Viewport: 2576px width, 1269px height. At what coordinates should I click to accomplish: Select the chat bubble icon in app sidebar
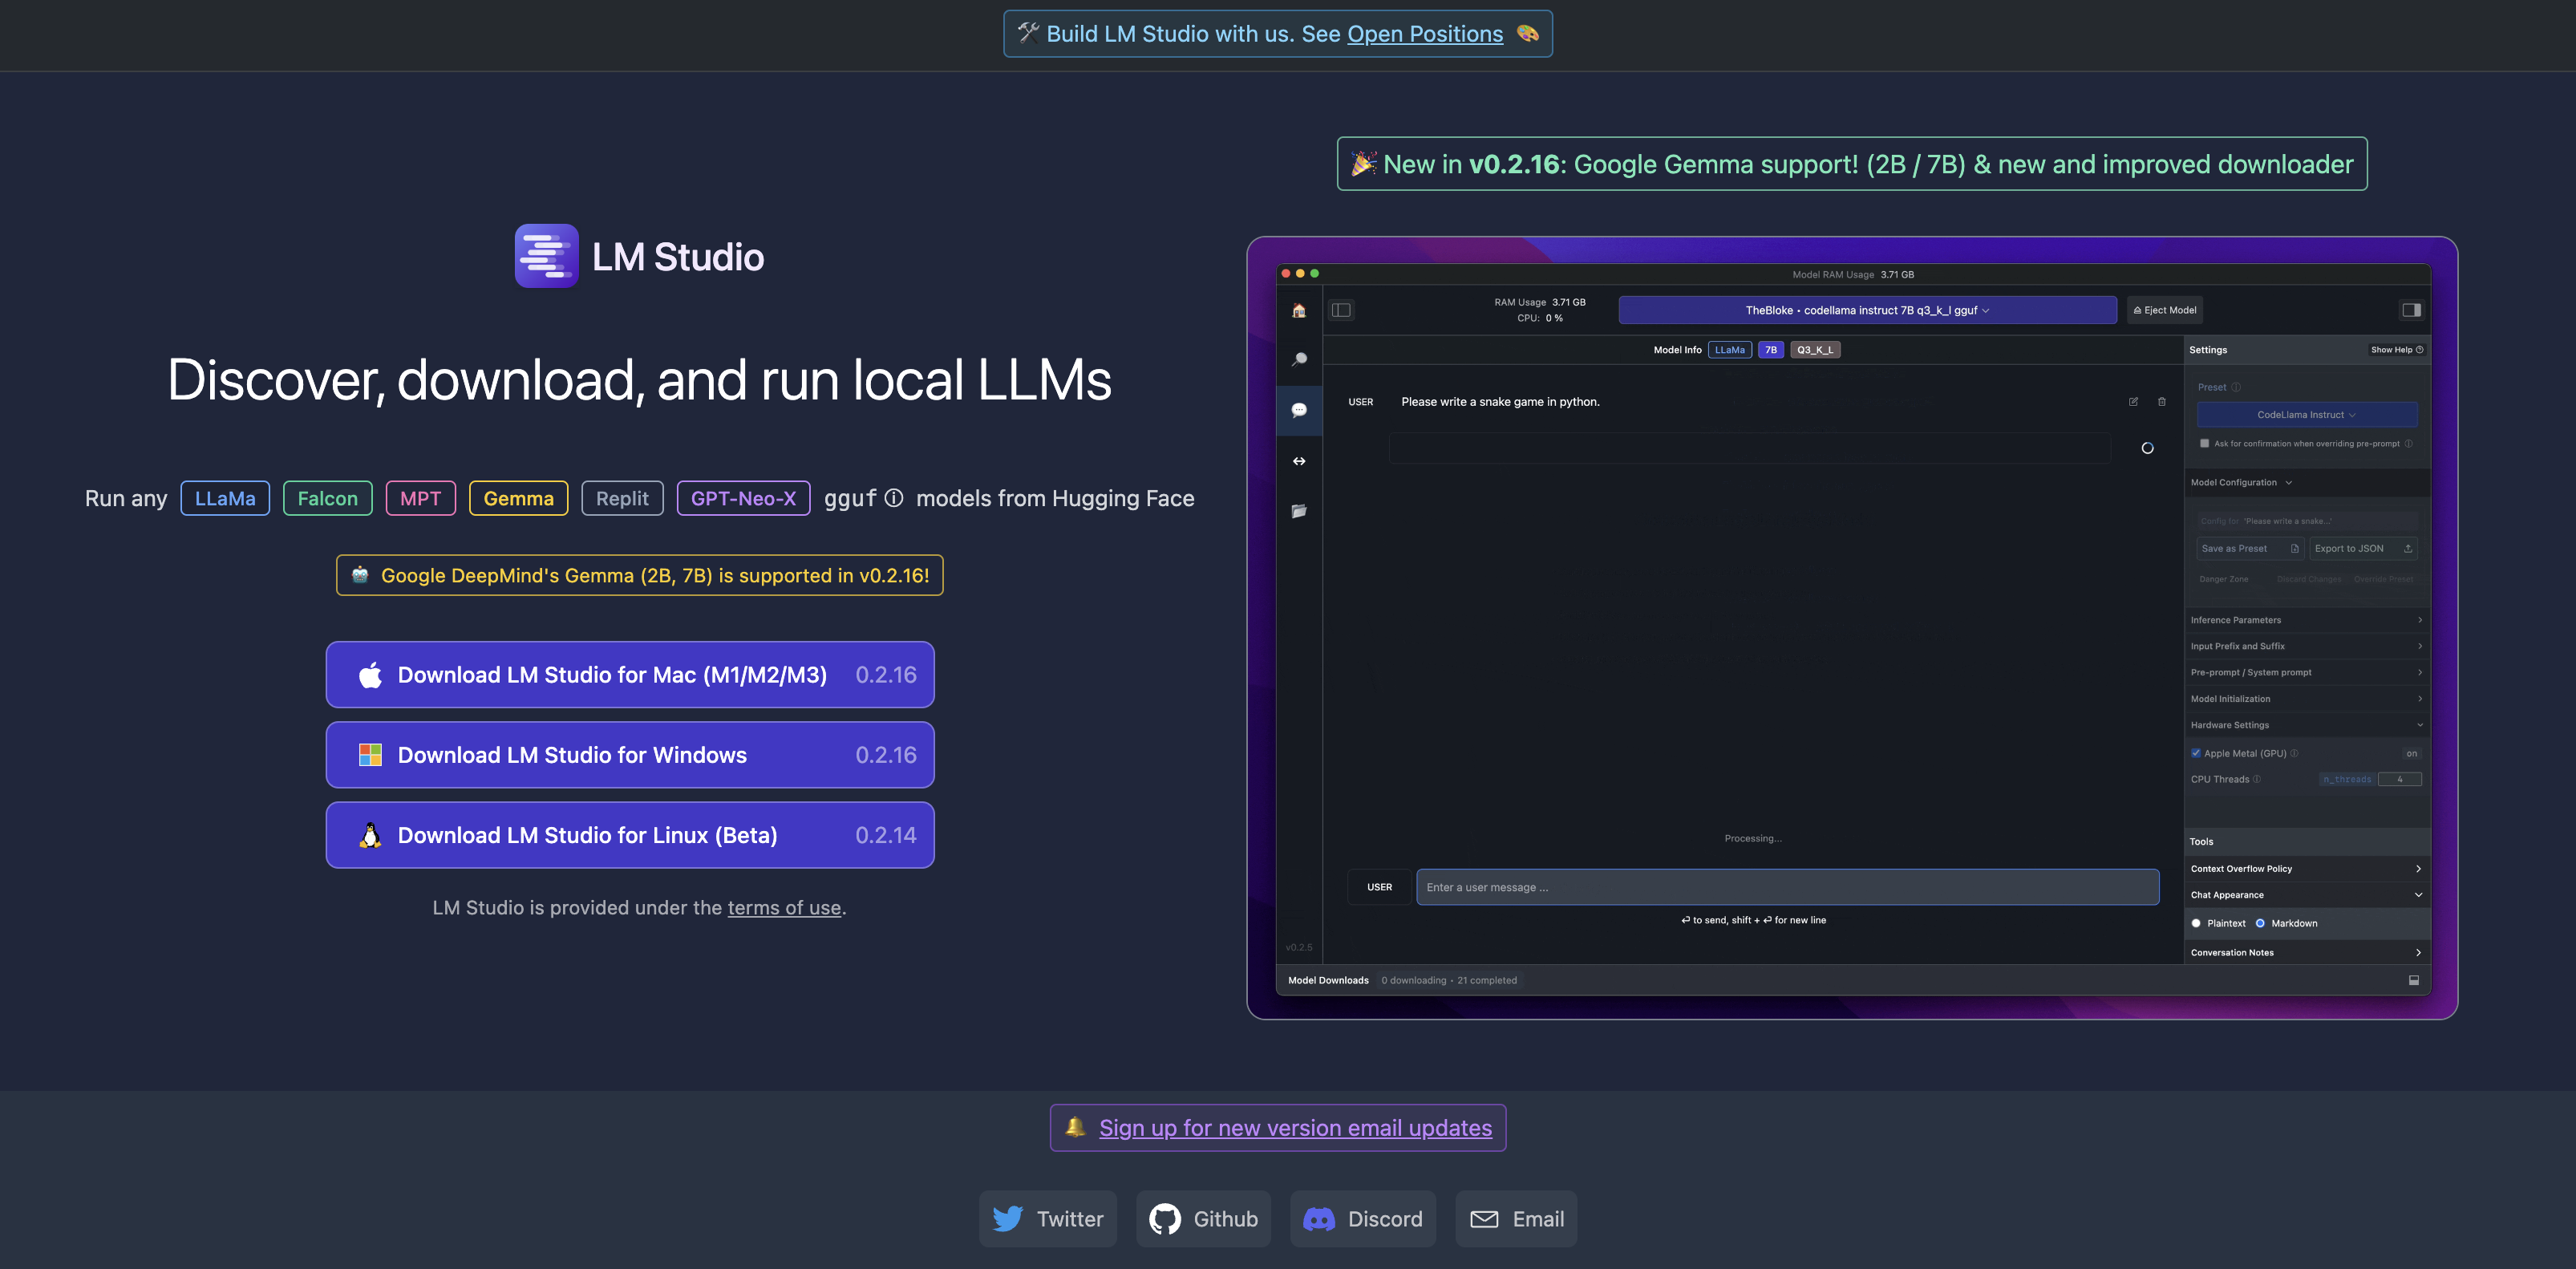(1299, 410)
